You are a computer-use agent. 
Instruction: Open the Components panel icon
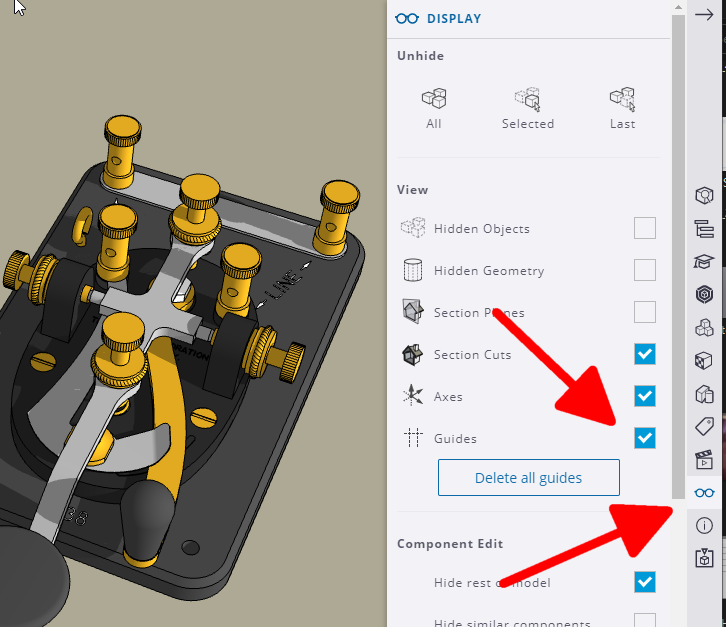704,328
